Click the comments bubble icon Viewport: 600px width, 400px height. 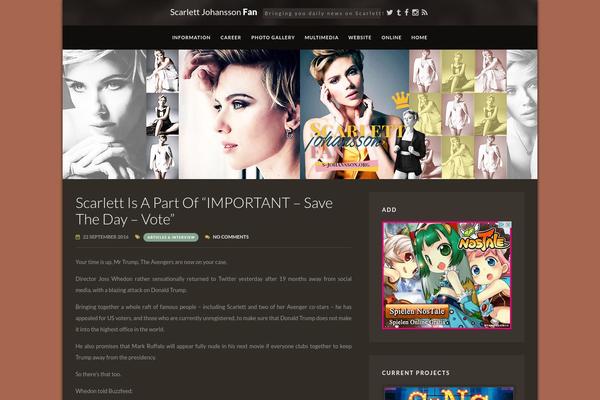pyautogui.click(x=207, y=237)
